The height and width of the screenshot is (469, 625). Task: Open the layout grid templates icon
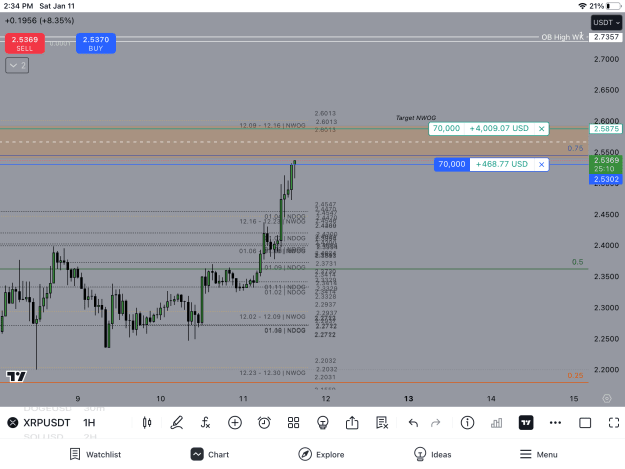pyautogui.click(x=293, y=423)
